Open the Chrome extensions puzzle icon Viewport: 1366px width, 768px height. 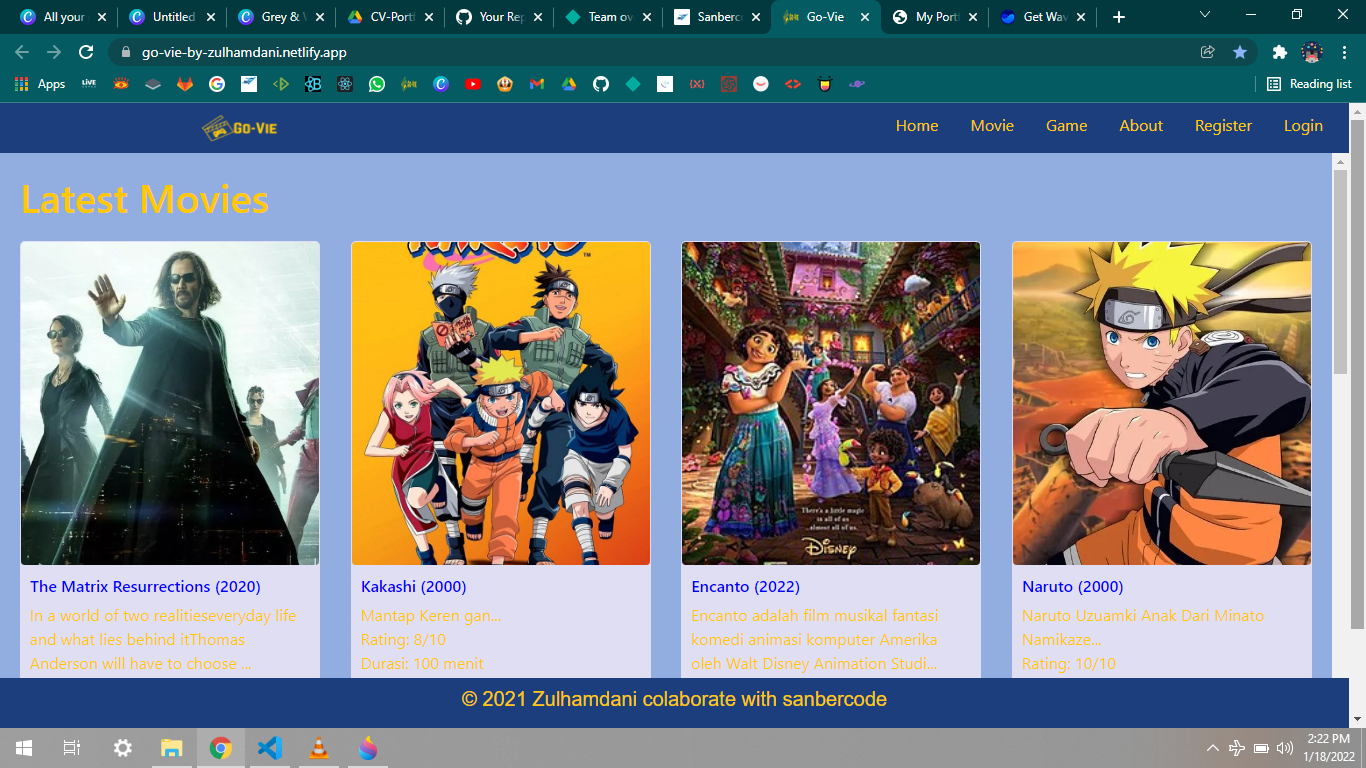(1279, 52)
